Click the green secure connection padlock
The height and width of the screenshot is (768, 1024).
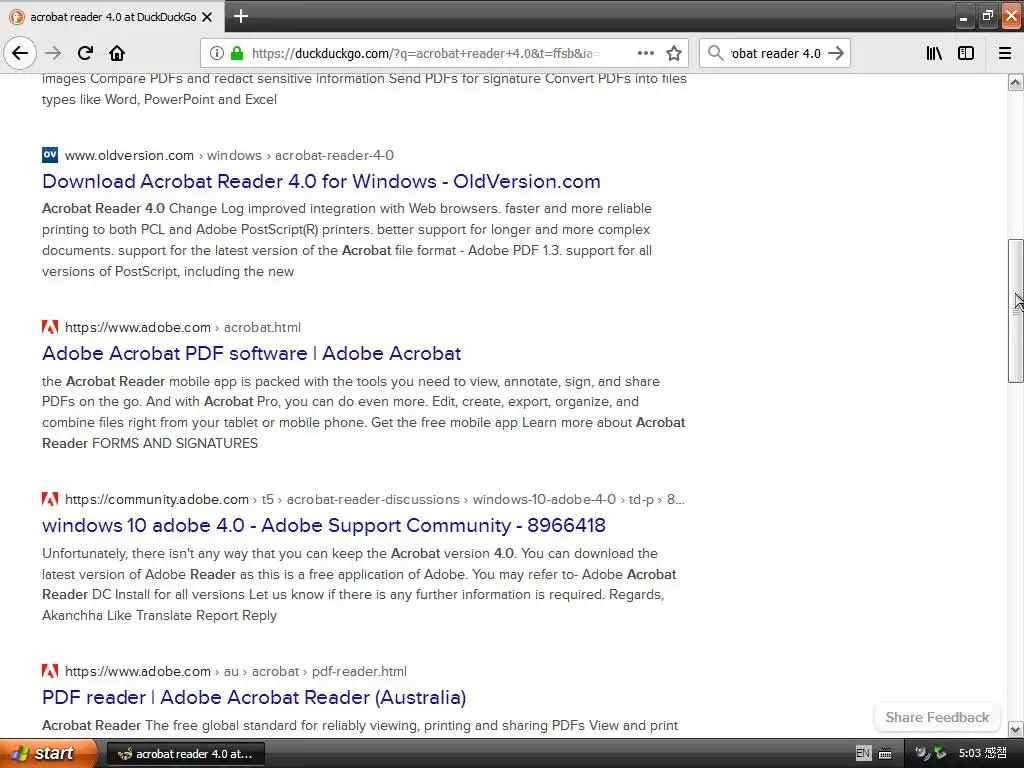[237, 53]
